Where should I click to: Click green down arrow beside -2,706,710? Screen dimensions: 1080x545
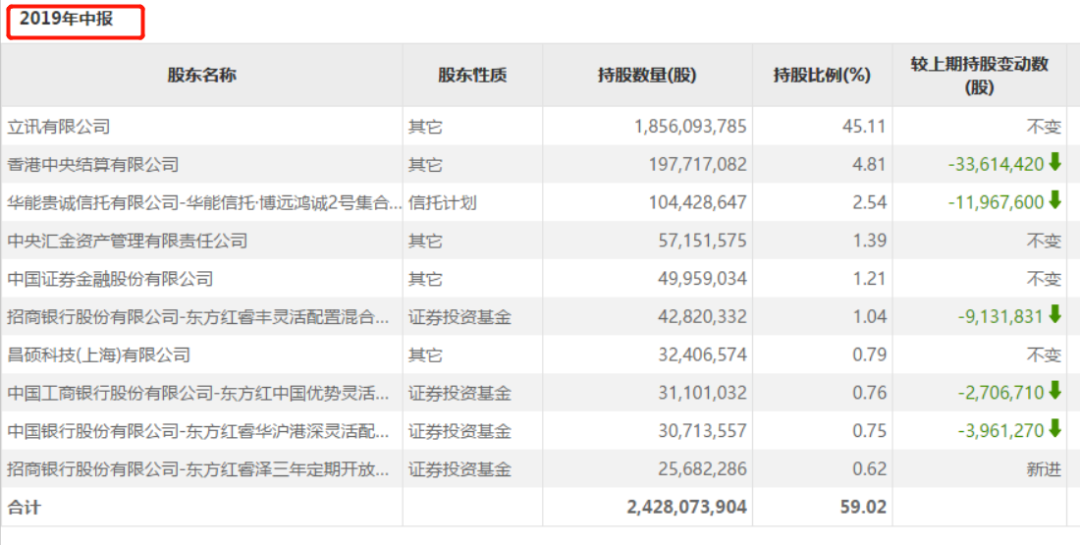(x=1055, y=392)
